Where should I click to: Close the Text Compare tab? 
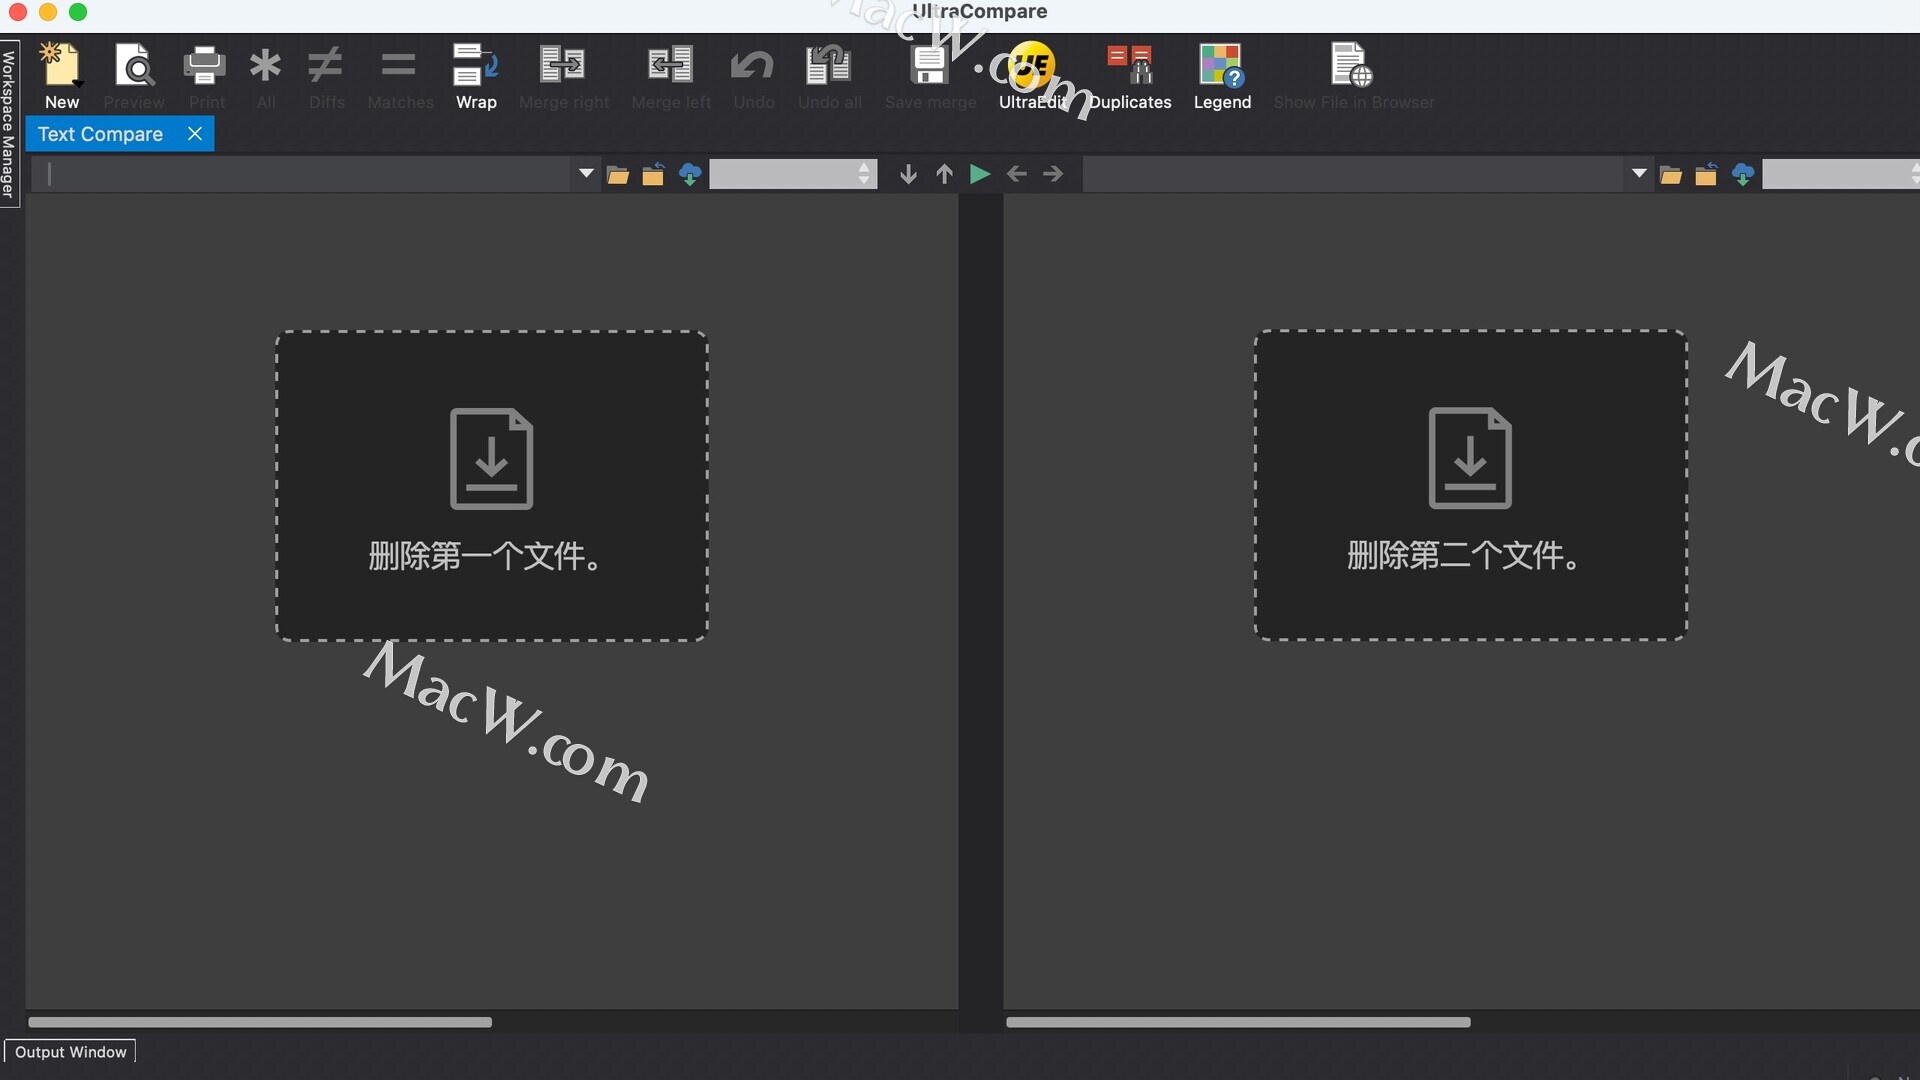195,134
